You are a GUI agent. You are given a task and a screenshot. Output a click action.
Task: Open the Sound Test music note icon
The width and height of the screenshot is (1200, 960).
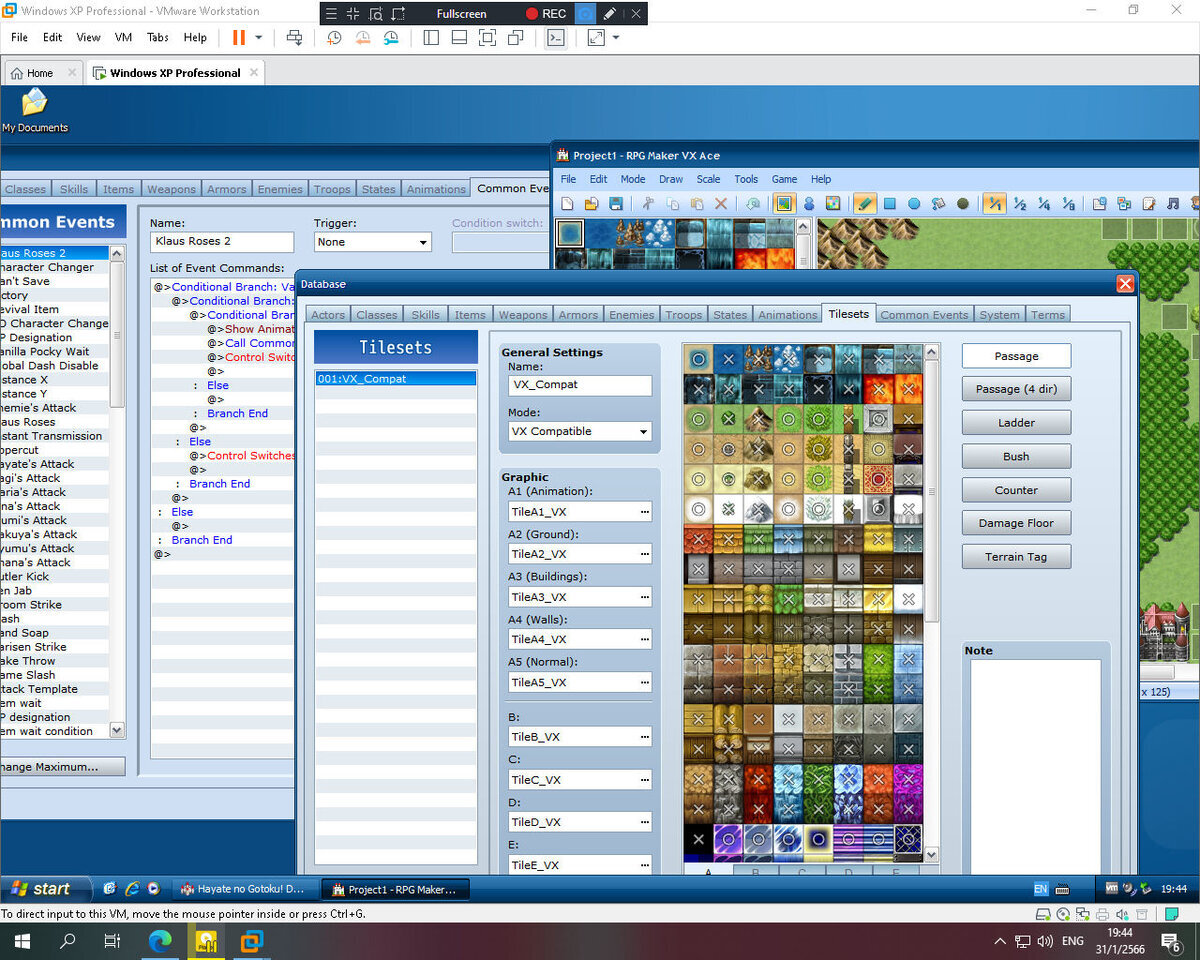coord(1172,203)
